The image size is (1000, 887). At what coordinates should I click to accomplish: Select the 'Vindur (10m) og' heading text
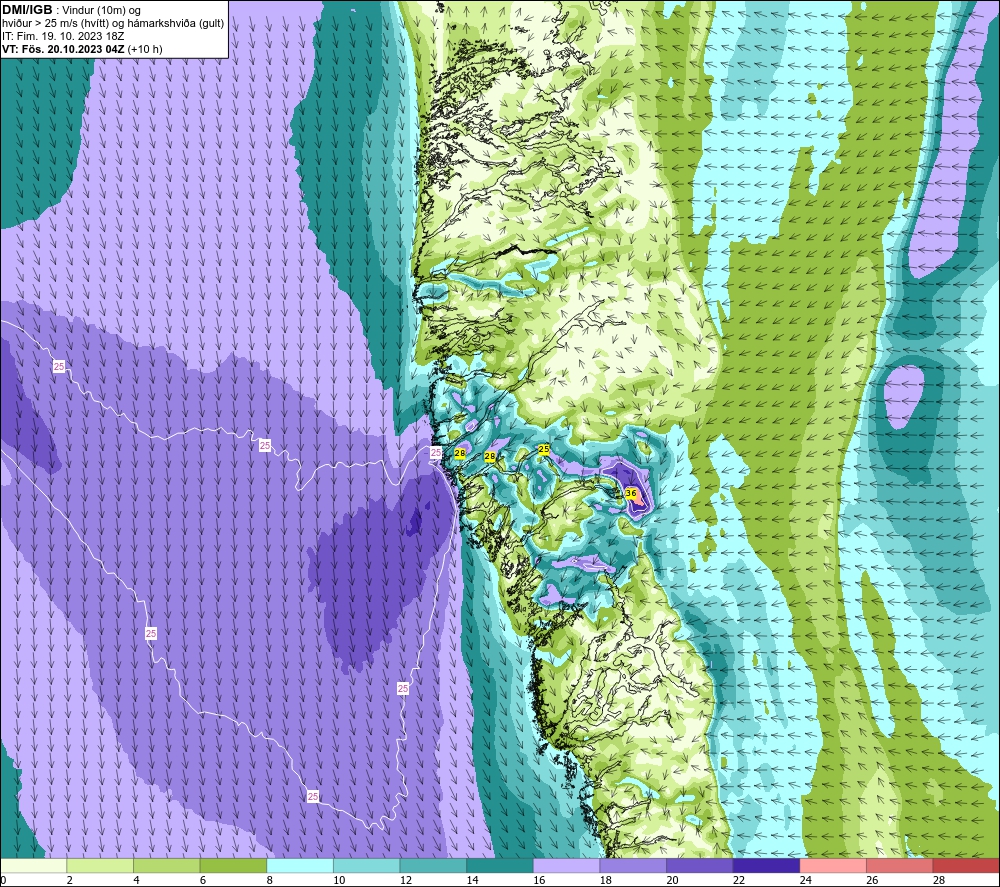[x=101, y=10]
